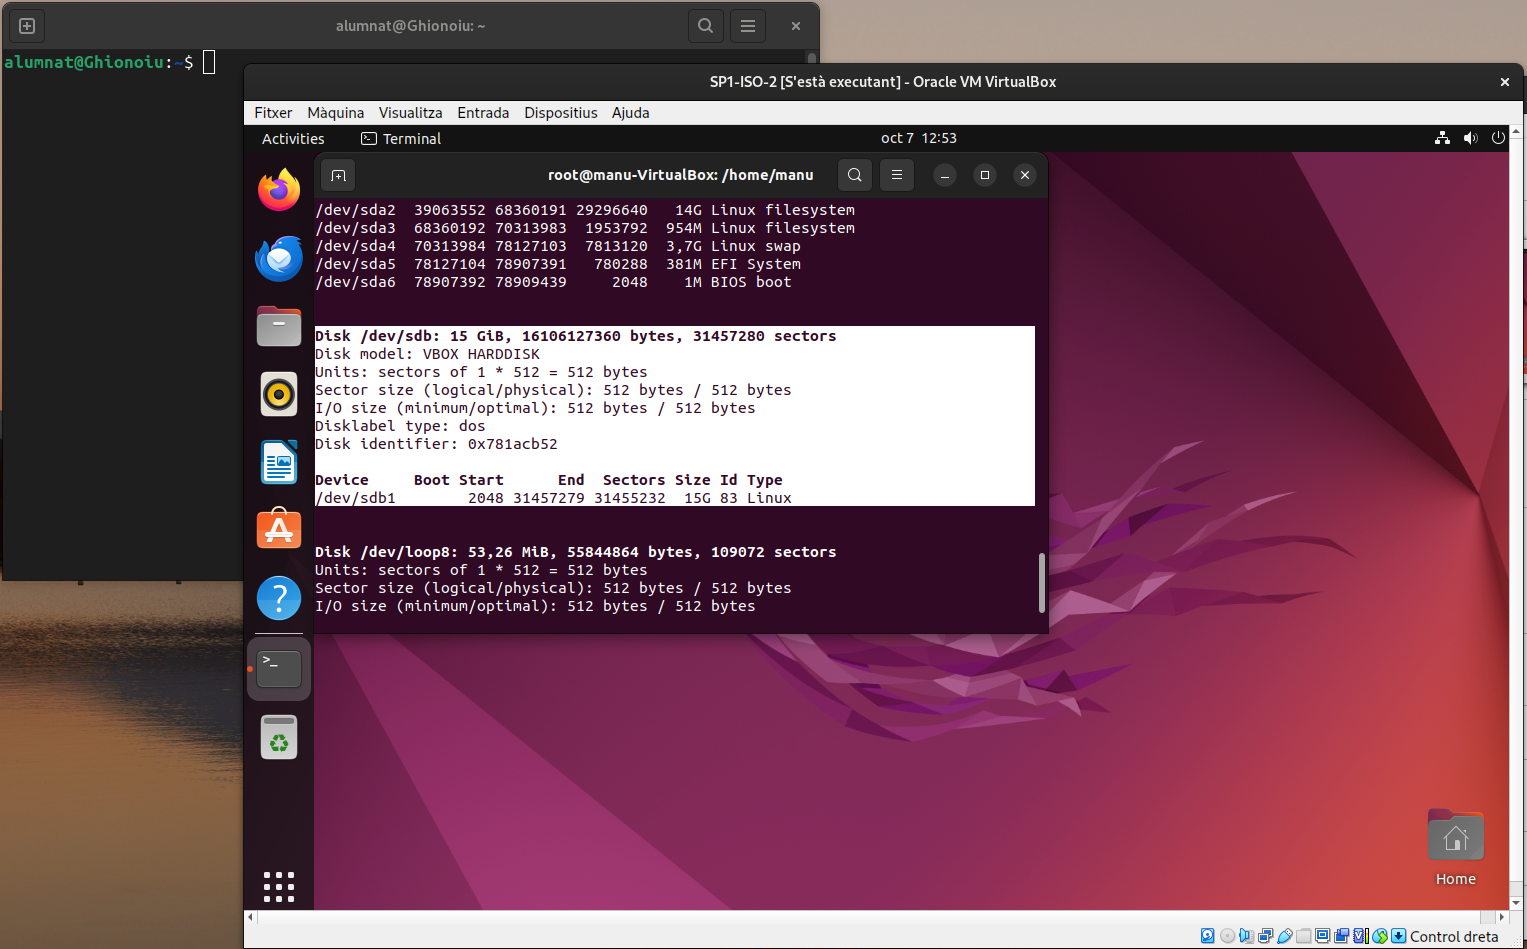This screenshot has width=1527, height=949.
Task: Click the Activities button
Action: point(293,139)
